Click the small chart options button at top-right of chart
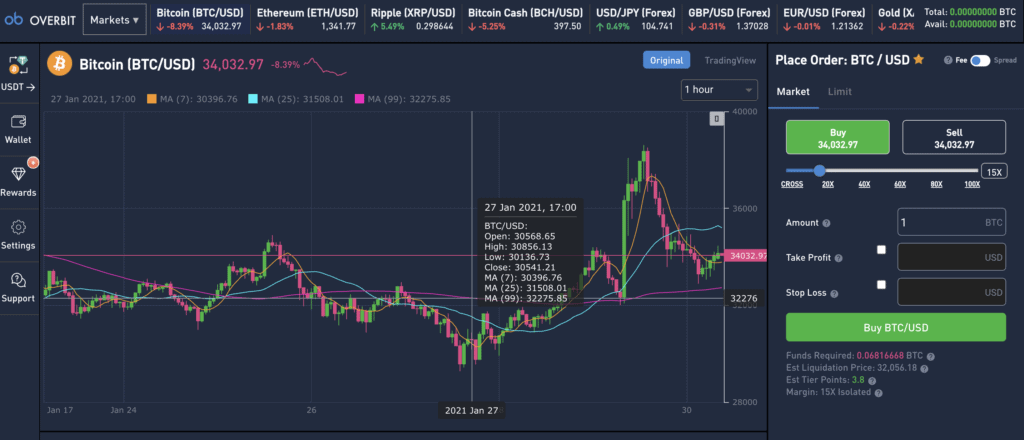1024x440 pixels. (x=716, y=119)
